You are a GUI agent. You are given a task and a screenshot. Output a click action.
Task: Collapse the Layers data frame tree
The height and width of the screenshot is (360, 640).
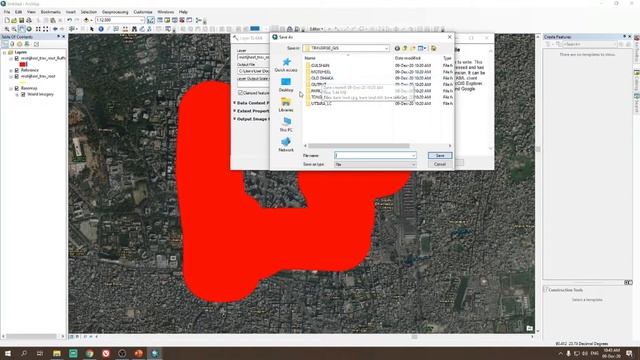4,52
